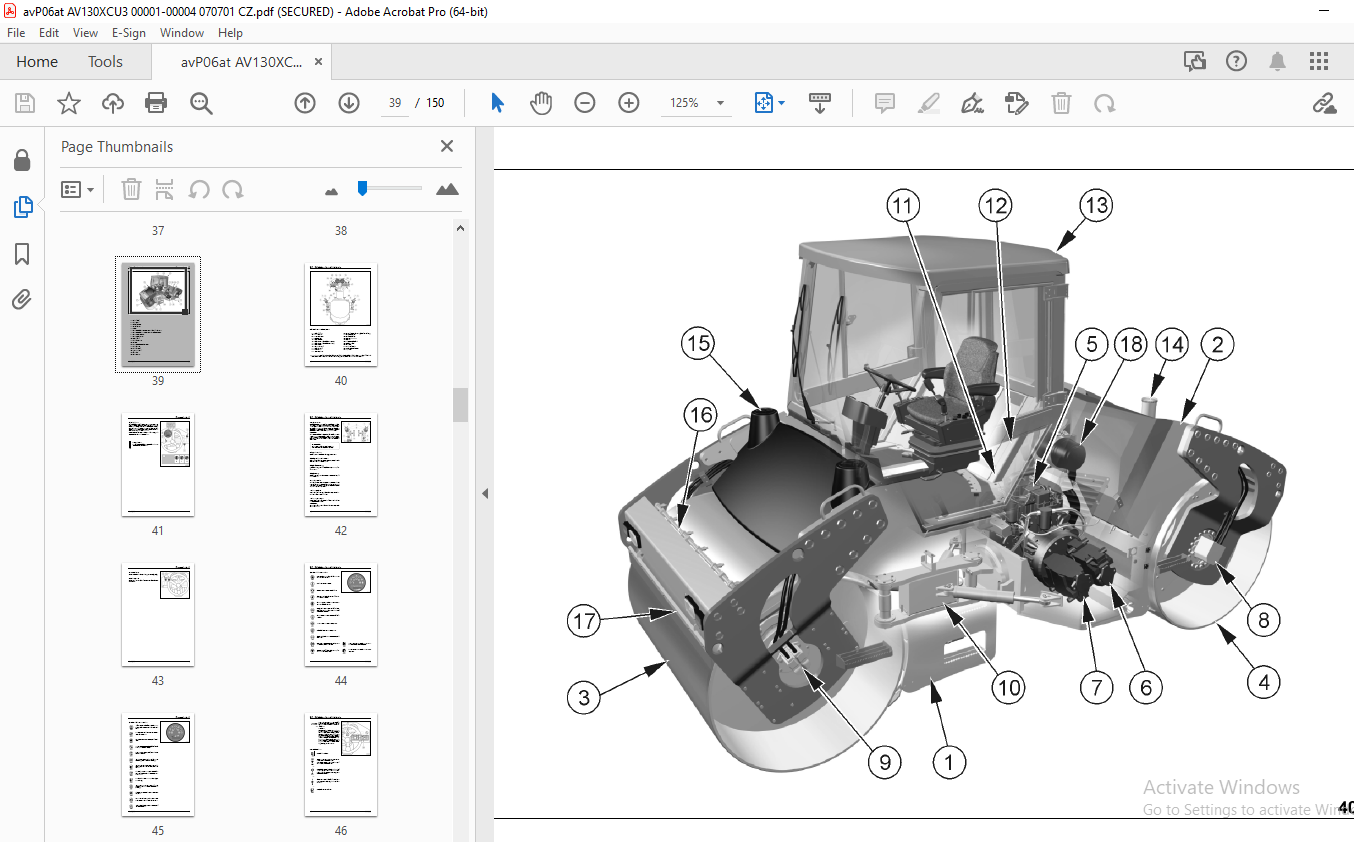Viewport: 1354px width, 842px height.
Task: Add a sticky note comment
Action: [885, 103]
